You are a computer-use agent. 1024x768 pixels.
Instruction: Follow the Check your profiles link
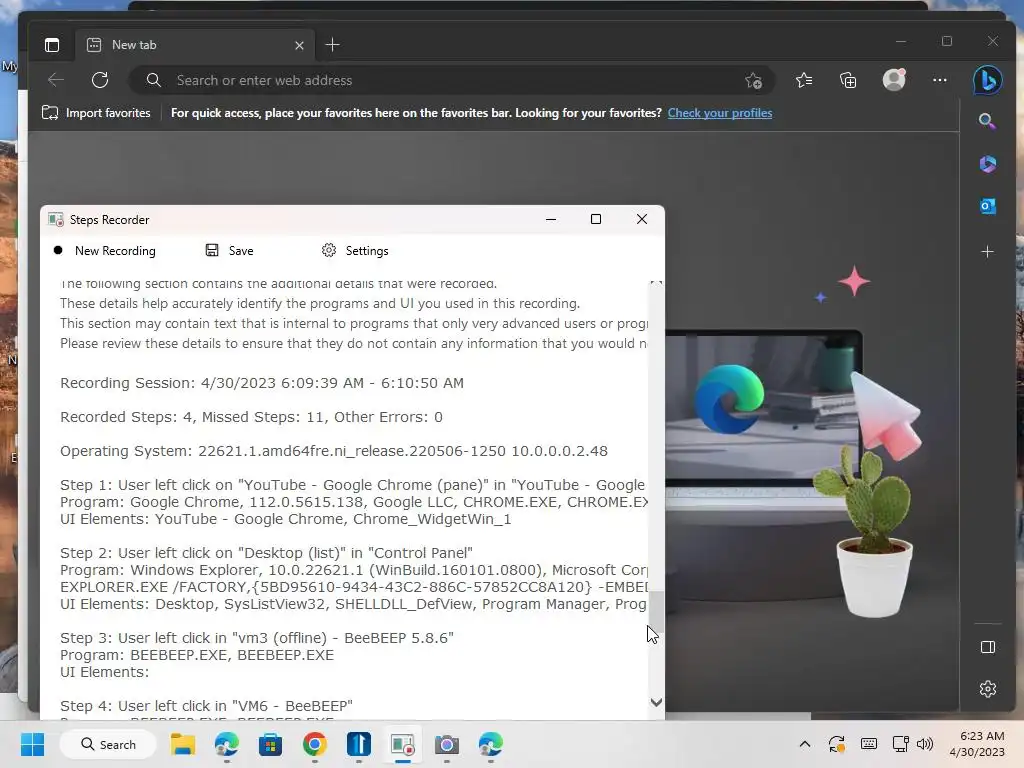pyautogui.click(x=720, y=113)
